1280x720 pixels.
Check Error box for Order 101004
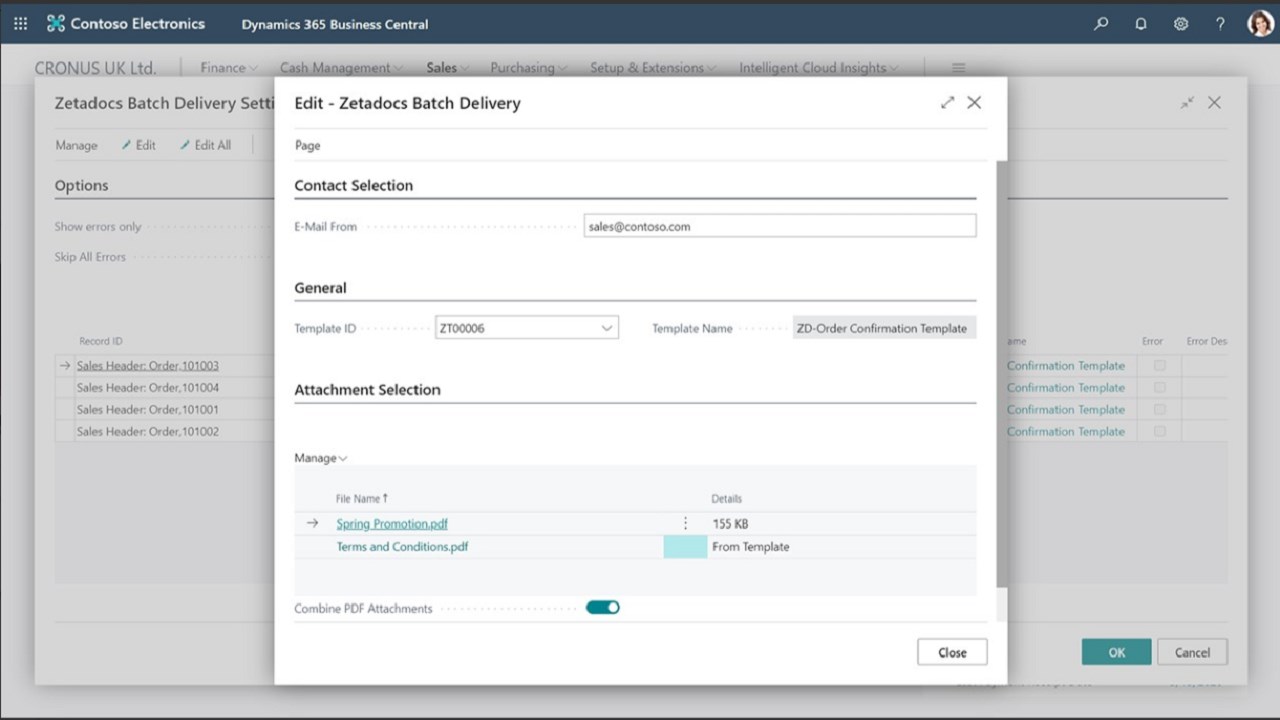click(1160, 388)
